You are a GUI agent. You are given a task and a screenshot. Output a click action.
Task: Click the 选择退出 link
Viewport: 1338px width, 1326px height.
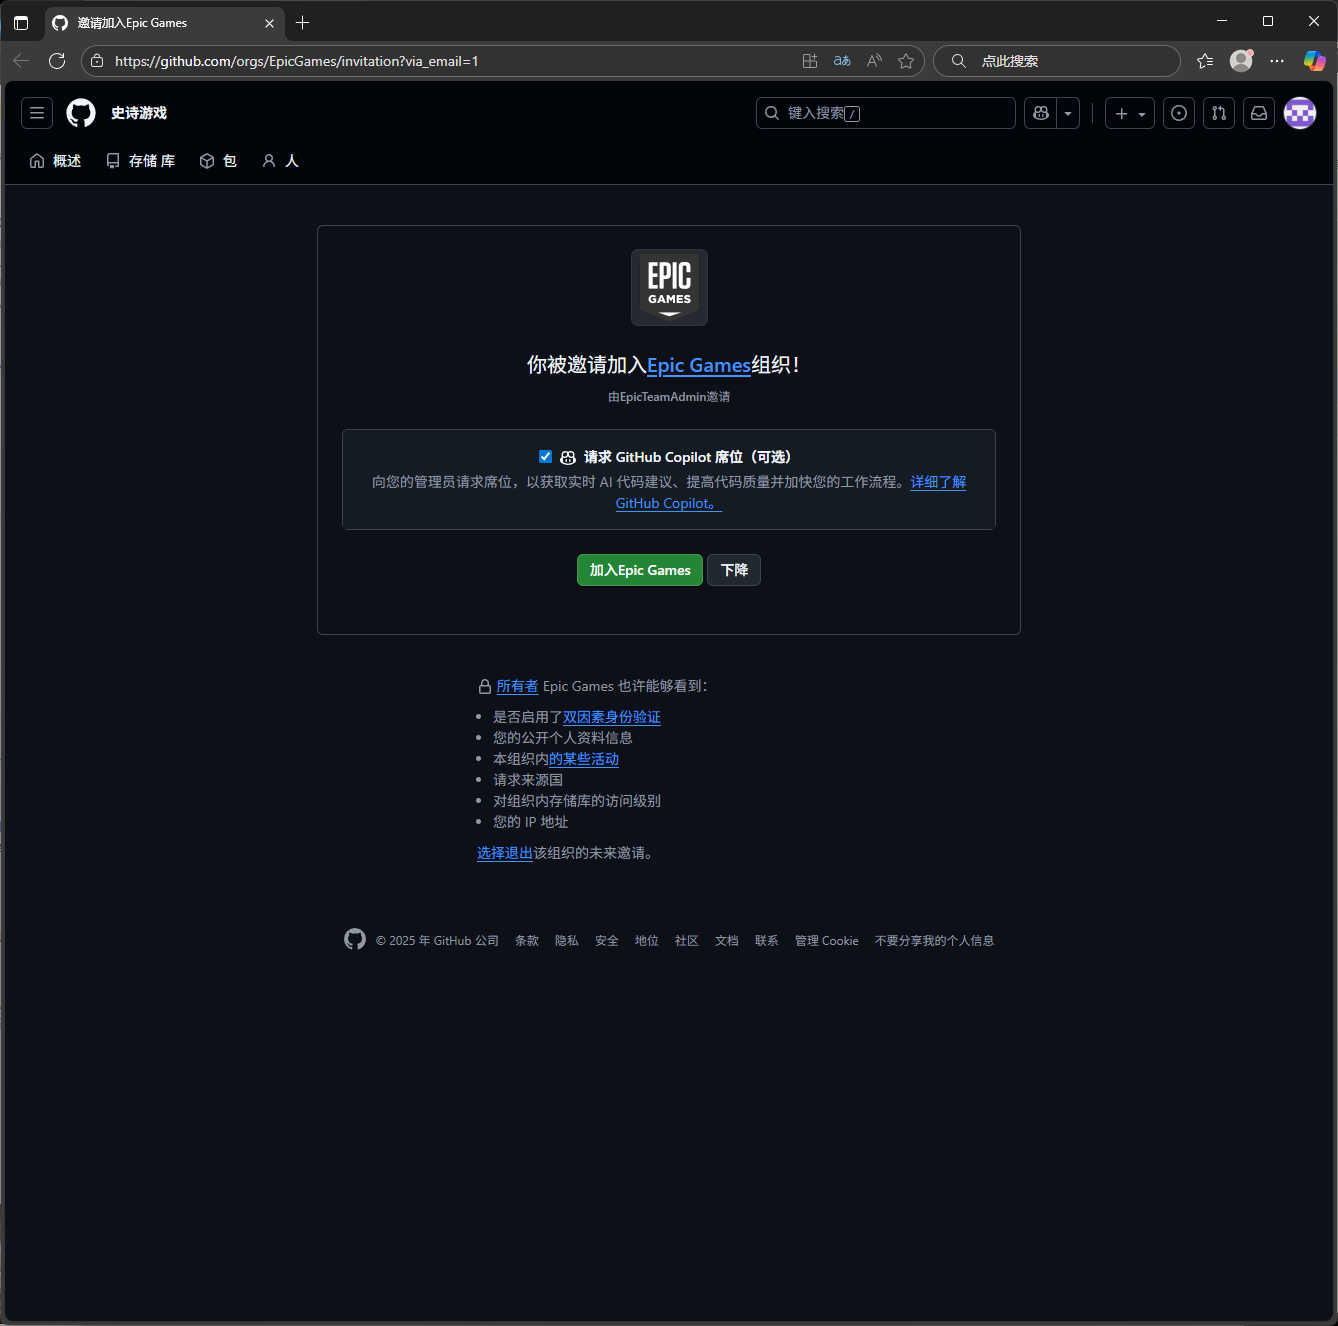coord(504,853)
